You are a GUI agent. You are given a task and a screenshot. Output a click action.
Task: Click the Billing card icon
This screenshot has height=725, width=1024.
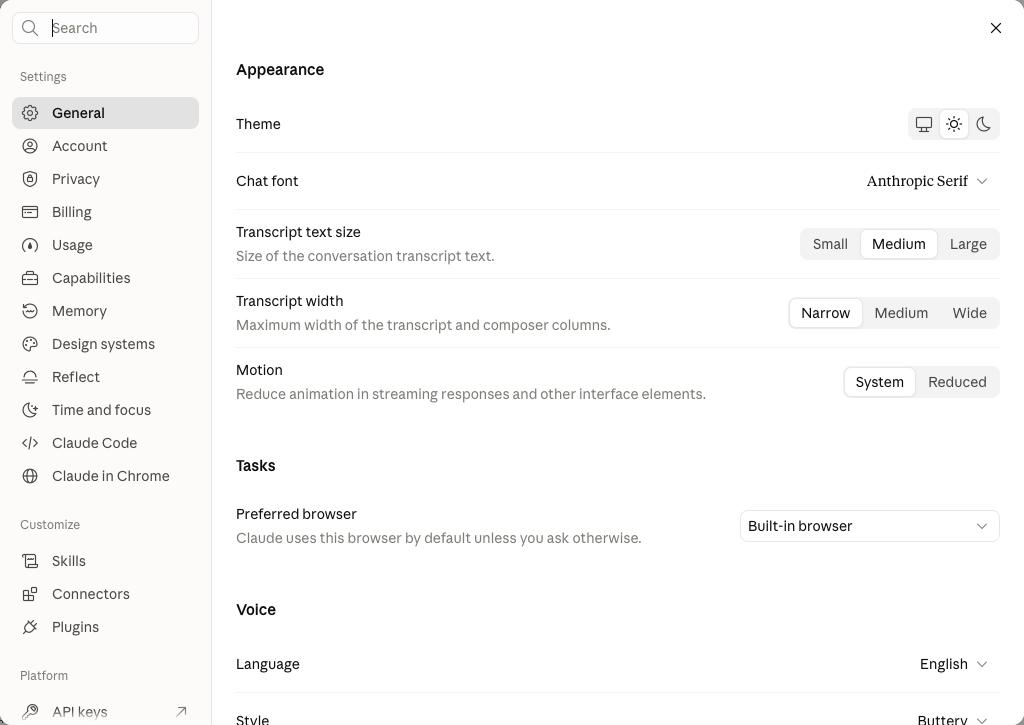coord(30,212)
